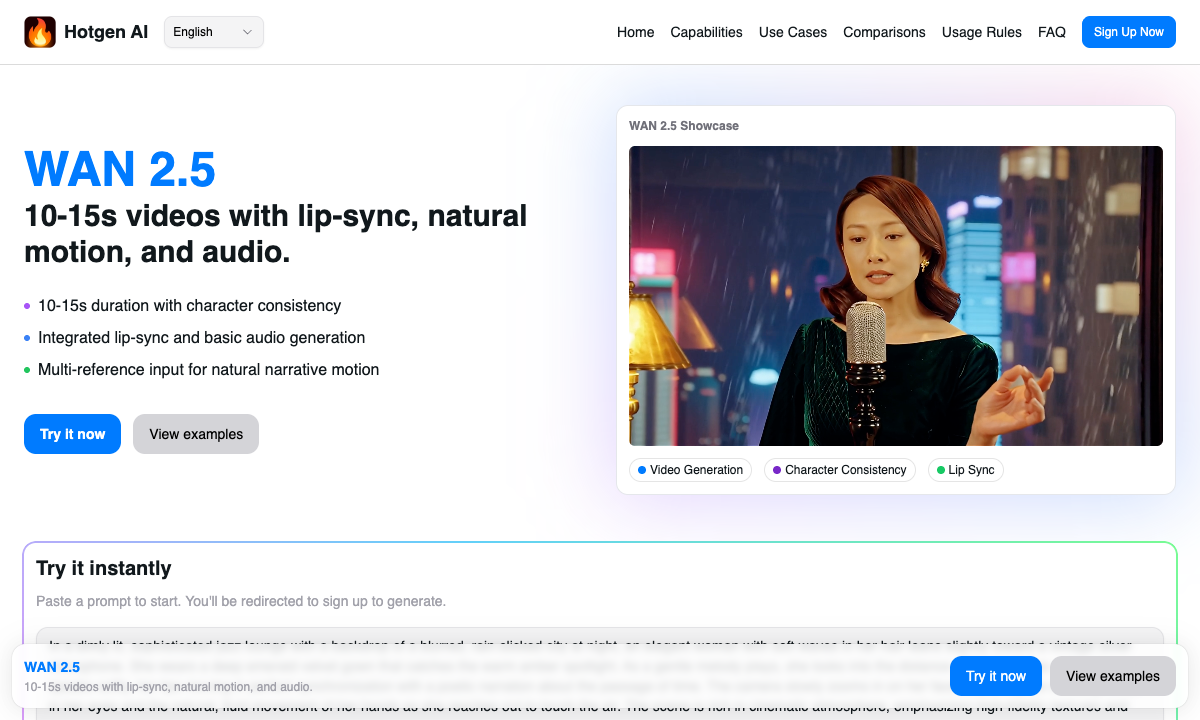Image resolution: width=1200 pixels, height=720 pixels.
Task: Click the Hotgen AI flame logo
Action: (40, 32)
